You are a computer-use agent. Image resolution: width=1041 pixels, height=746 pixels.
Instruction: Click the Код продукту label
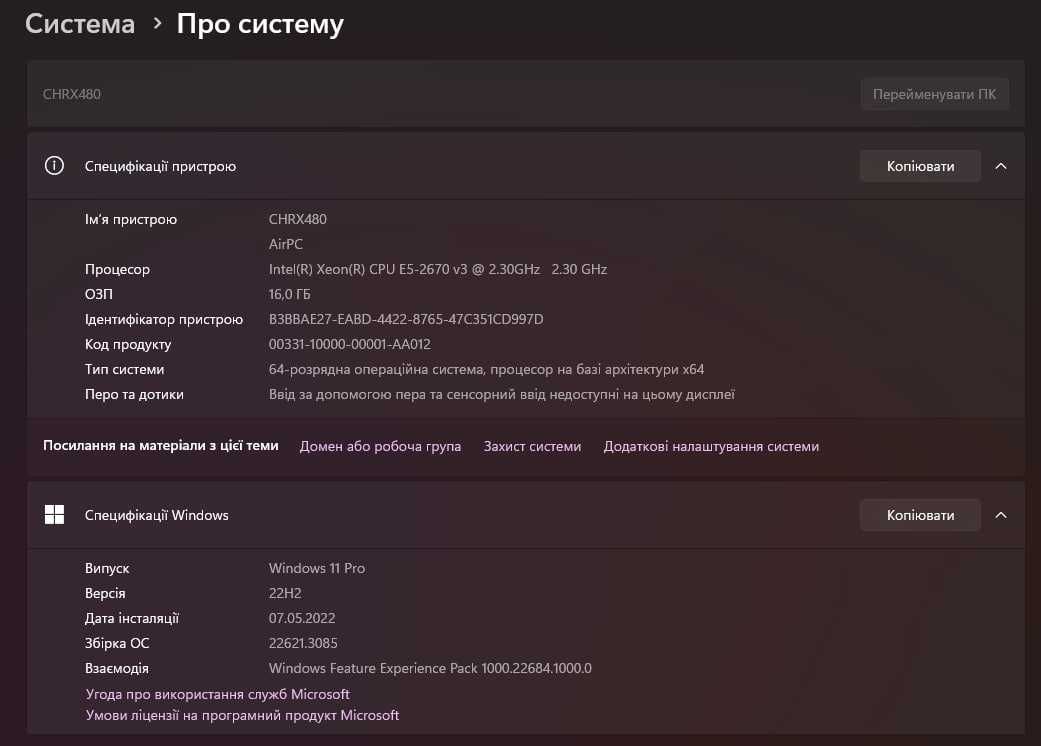click(128, 344)
